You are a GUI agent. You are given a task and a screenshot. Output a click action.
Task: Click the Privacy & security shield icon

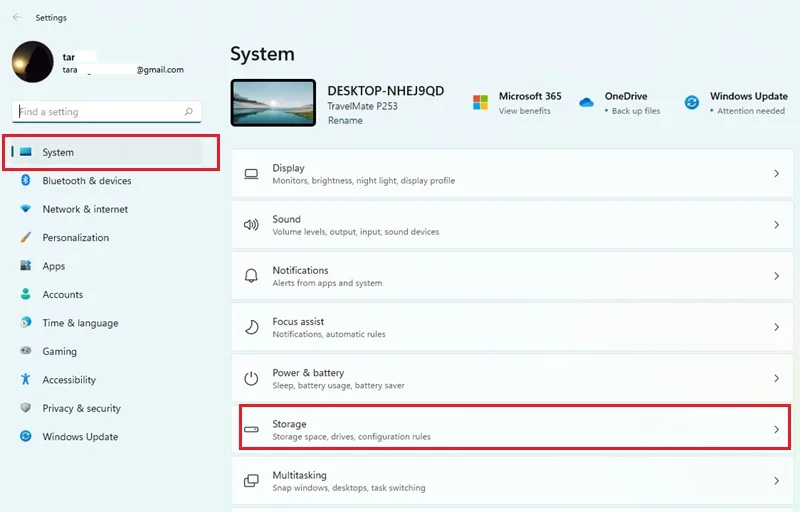[x=26, y=407]
